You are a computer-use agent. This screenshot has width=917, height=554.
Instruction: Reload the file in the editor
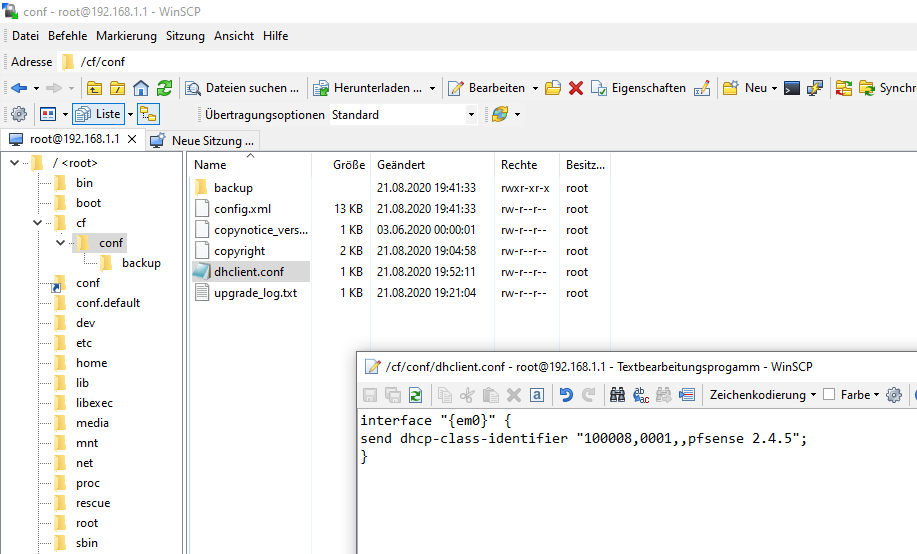415,395
